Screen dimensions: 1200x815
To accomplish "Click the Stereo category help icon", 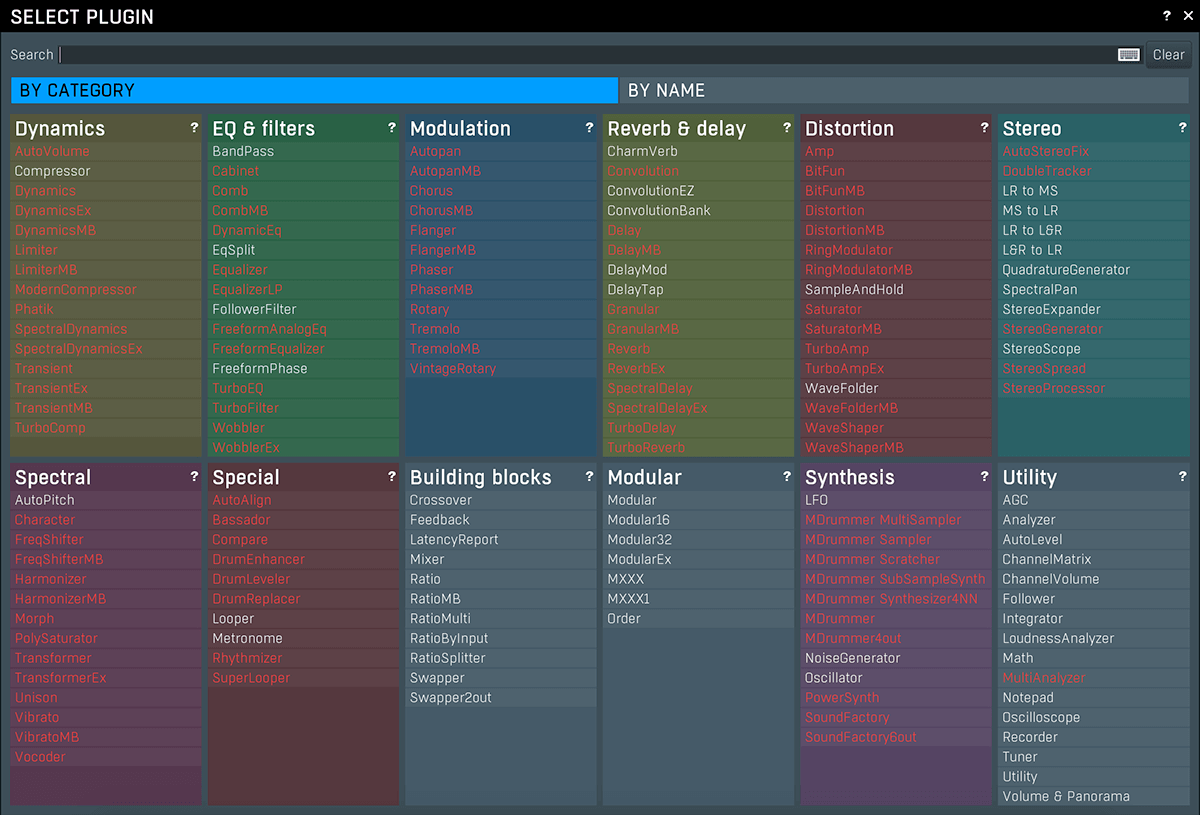I will (x=1182, y=128).
